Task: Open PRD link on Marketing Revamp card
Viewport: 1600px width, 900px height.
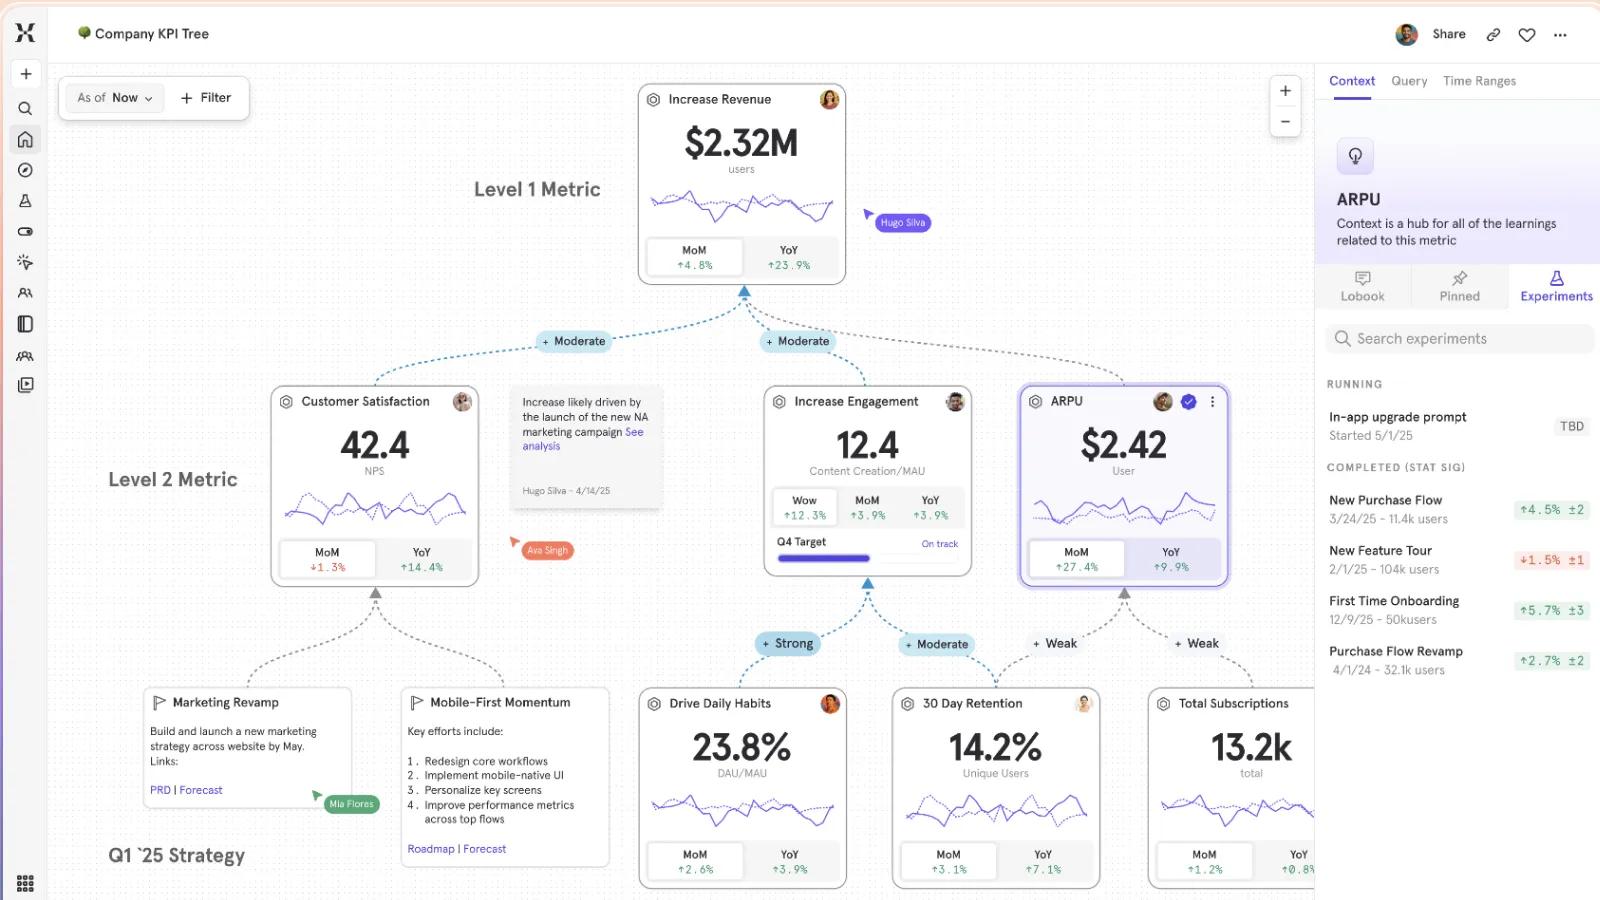Action: click(x=160, y=790)
